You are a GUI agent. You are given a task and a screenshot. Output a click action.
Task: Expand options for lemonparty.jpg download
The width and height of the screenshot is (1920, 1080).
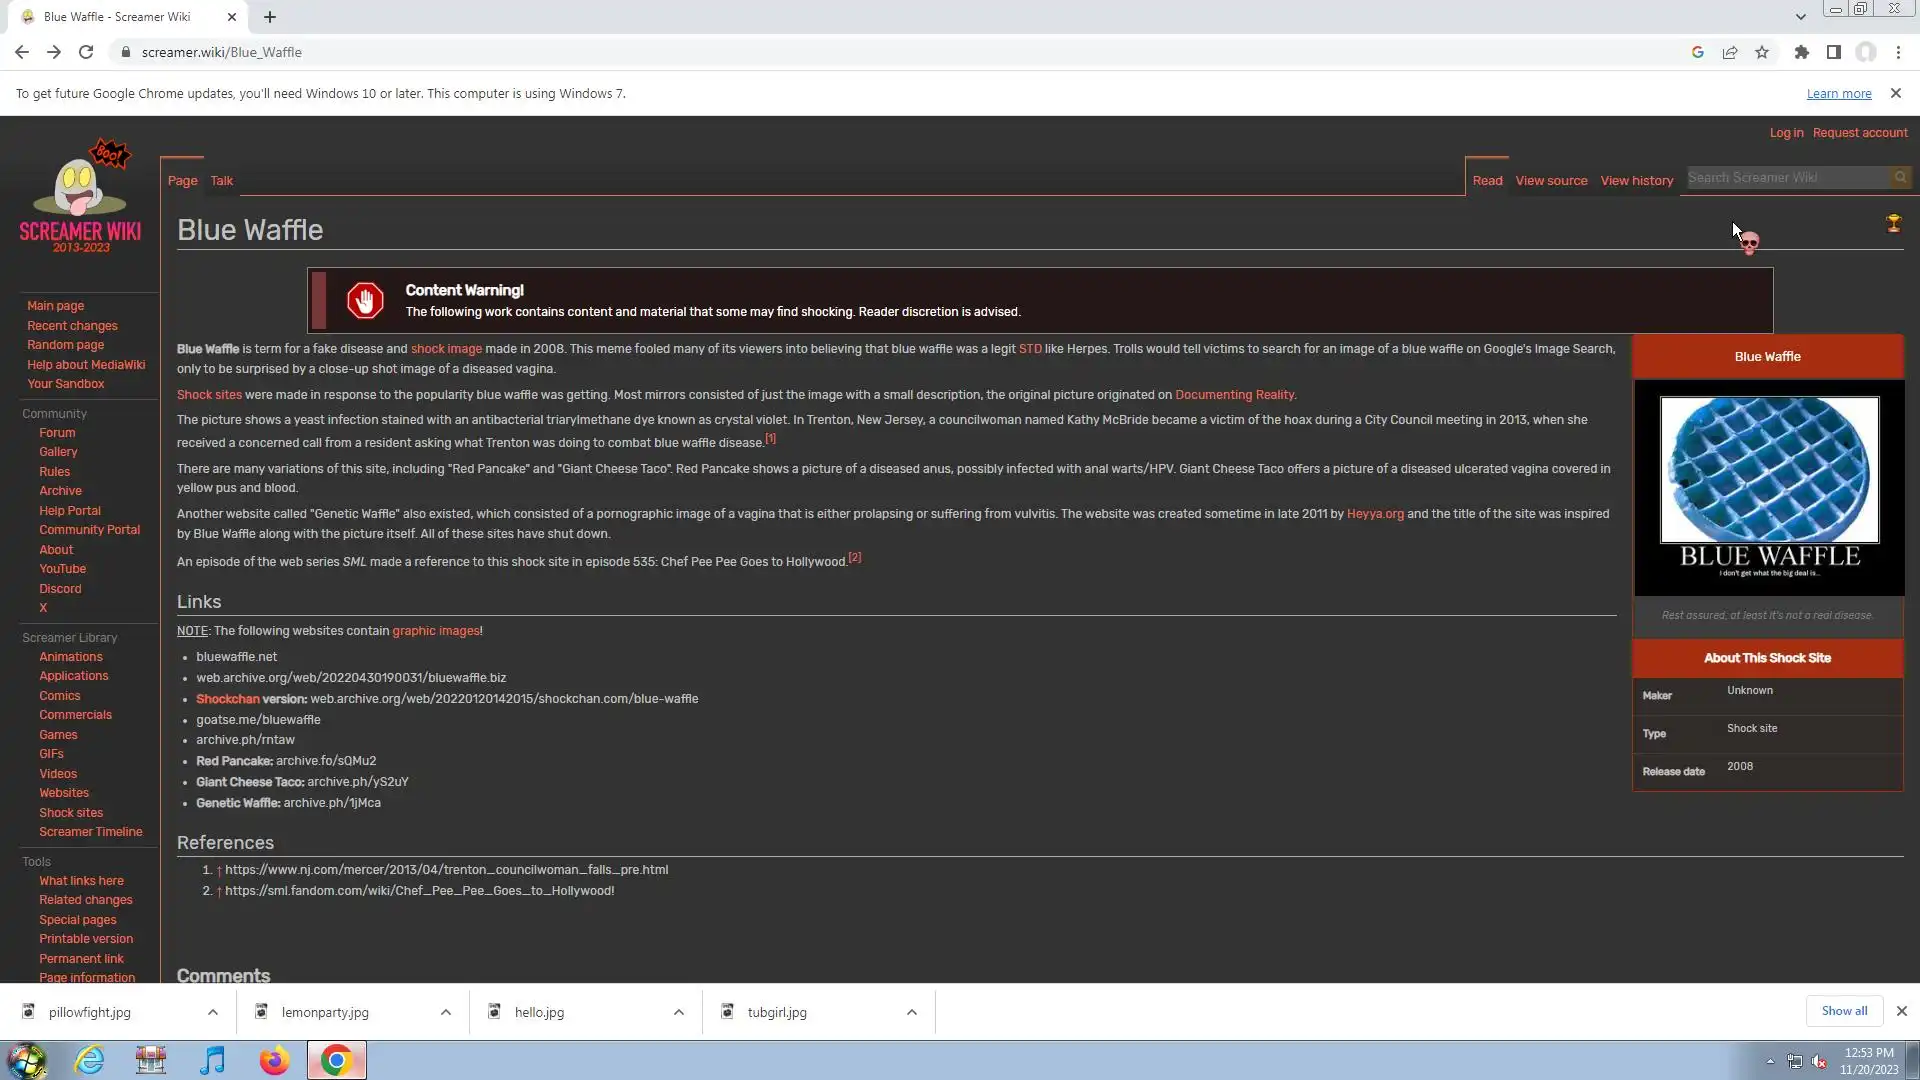446,1012
